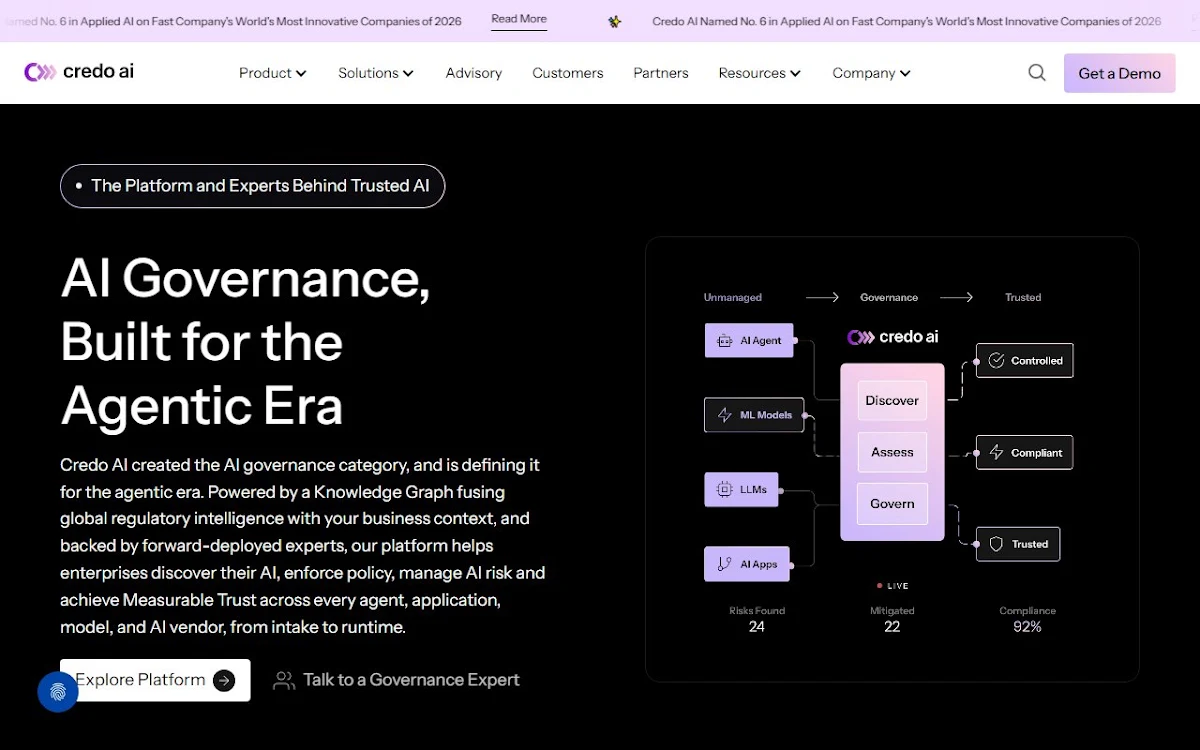1200x750 pixels.
Task: Open the Partners page
Action: 661,73
